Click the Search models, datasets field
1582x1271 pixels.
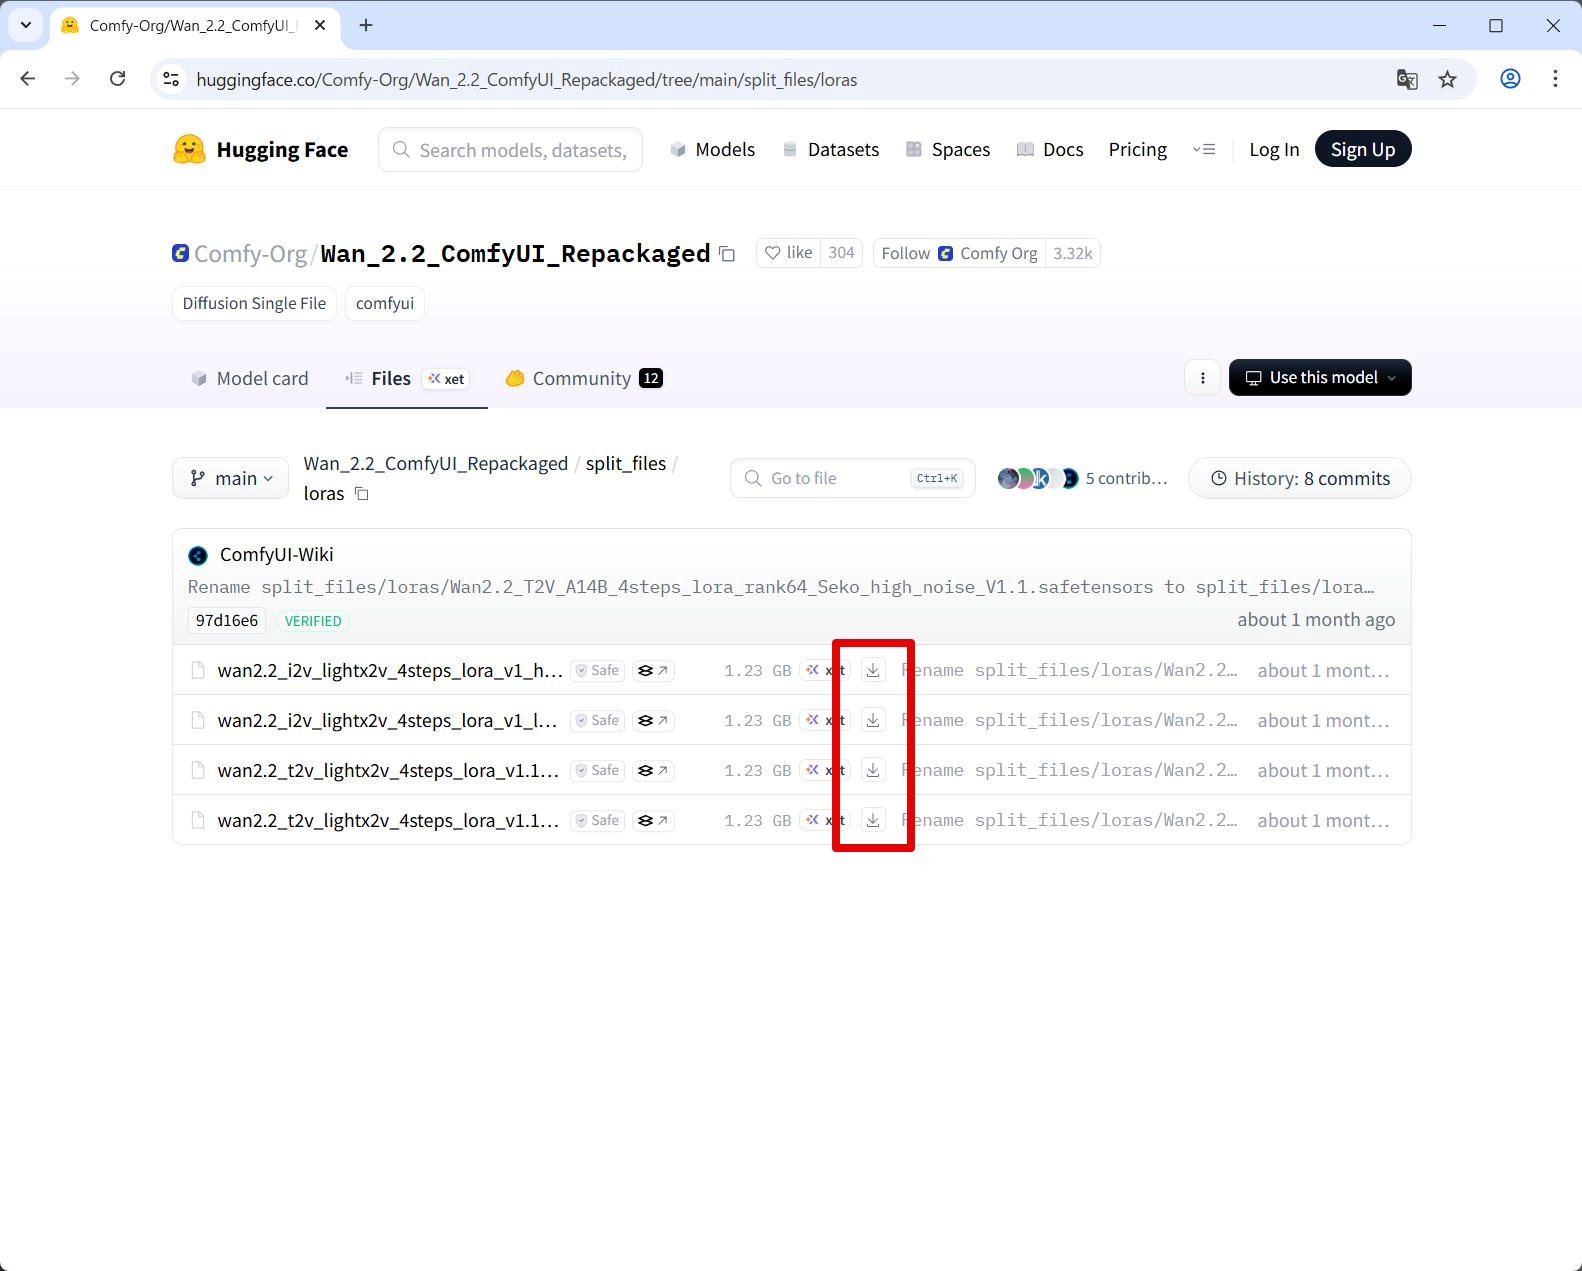[x=510, y=149]
